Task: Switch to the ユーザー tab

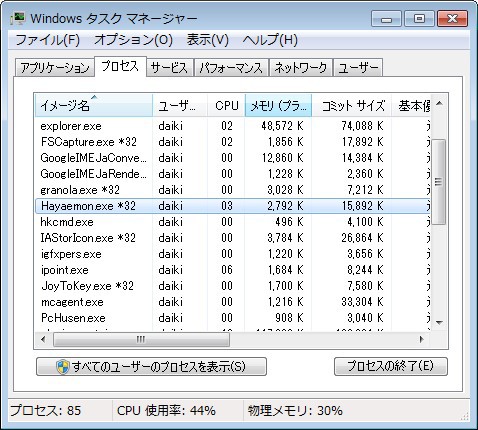Action: 358,68
